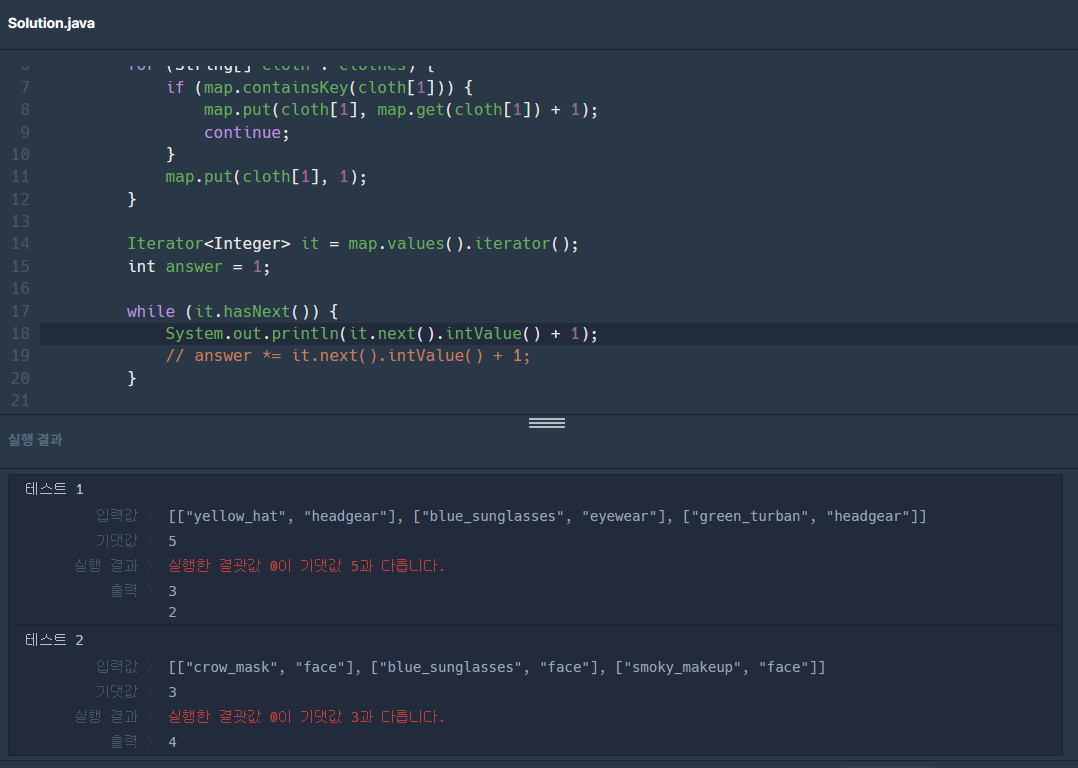Click the 출력 label in 테스트 1
The height and width of the screenshot is (768, 1078).
(124, 591)
